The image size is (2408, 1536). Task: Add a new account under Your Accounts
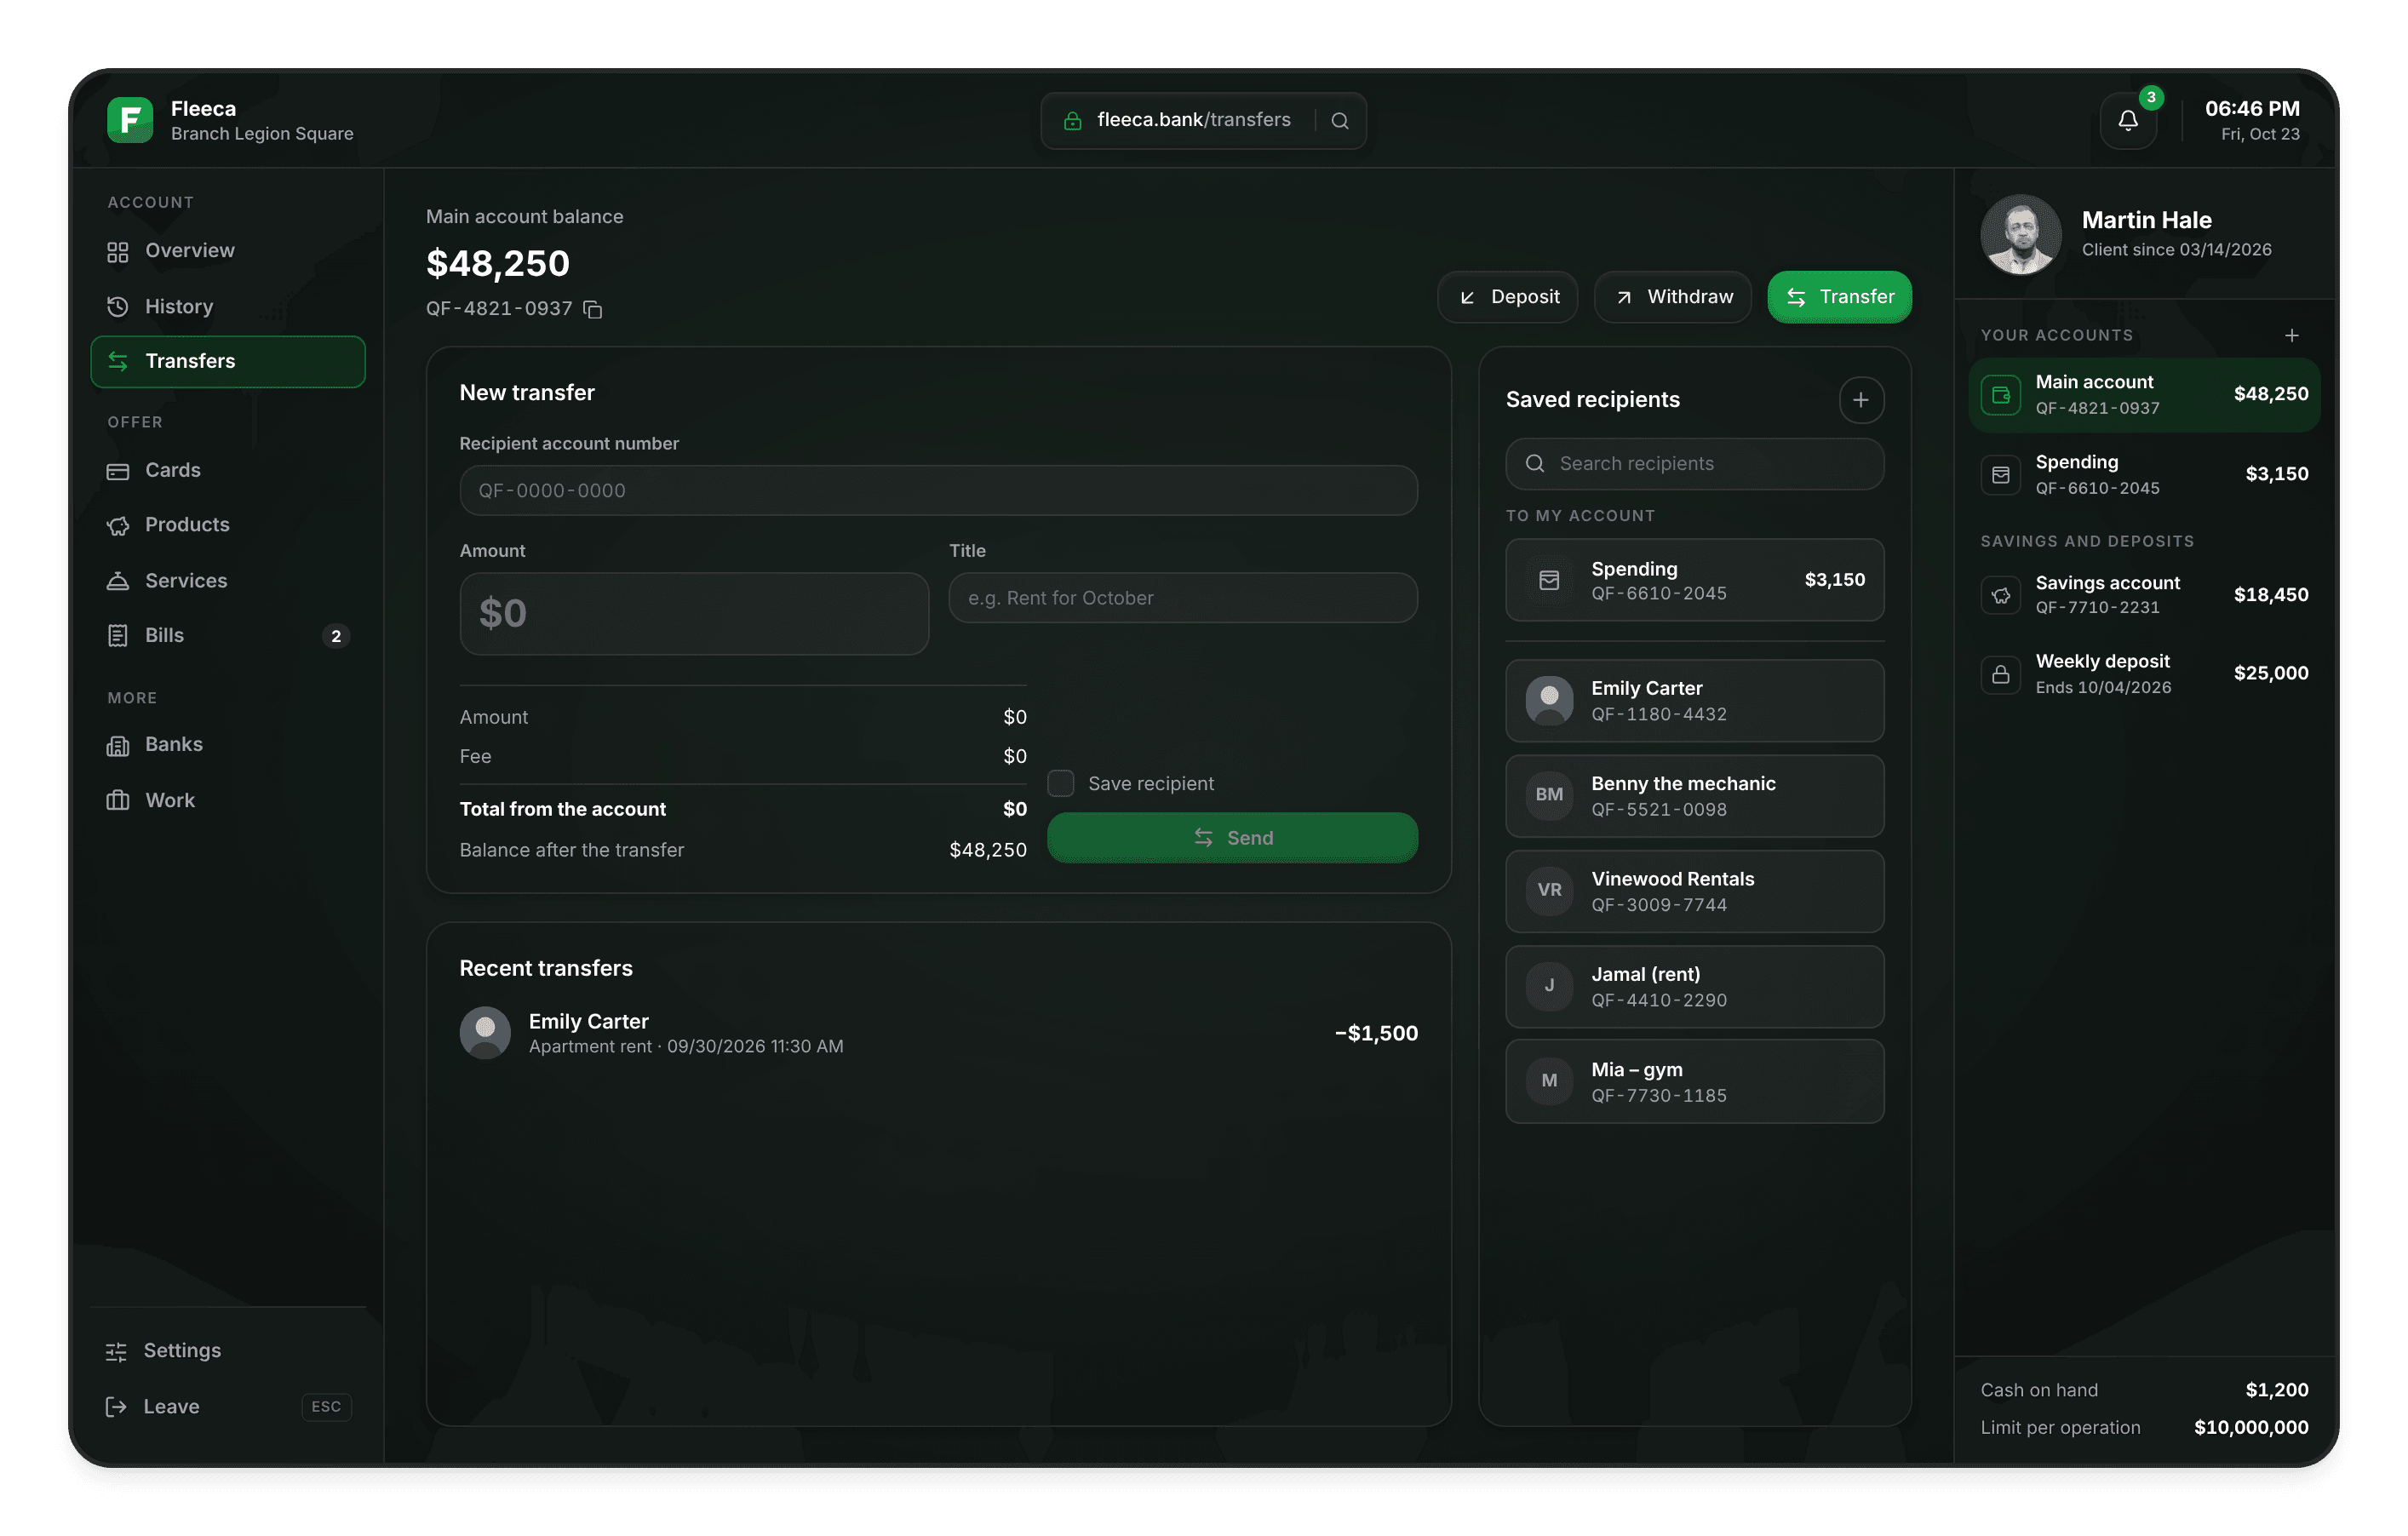click(2292, 336)
